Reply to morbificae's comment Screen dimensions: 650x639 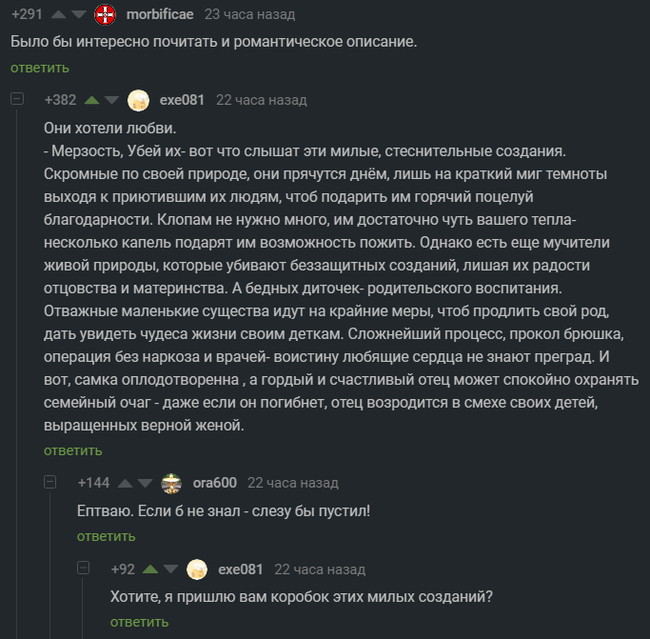coord(40,68)
